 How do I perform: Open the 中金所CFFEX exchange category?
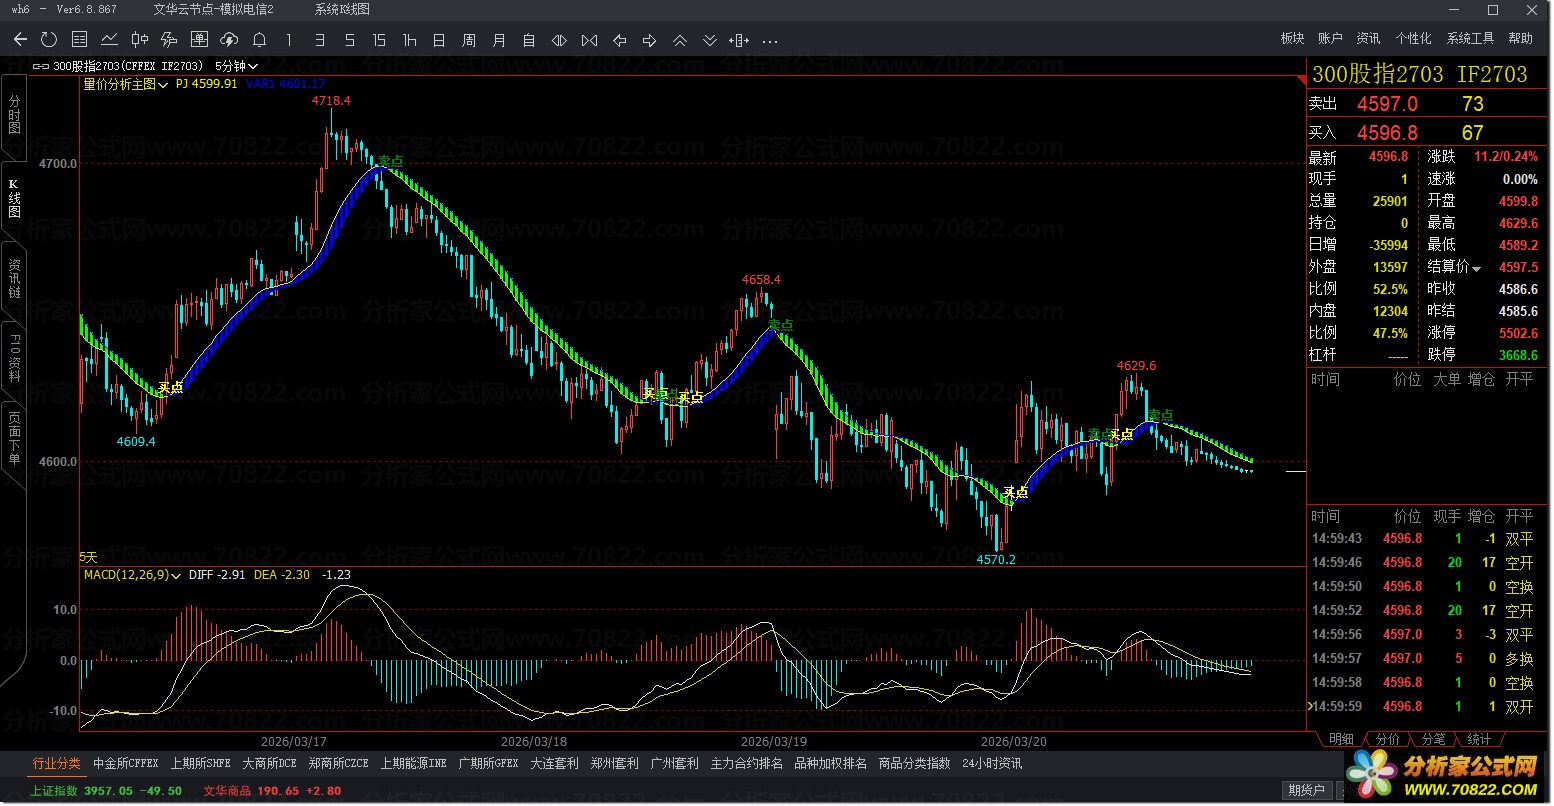[x=126, y=763]
